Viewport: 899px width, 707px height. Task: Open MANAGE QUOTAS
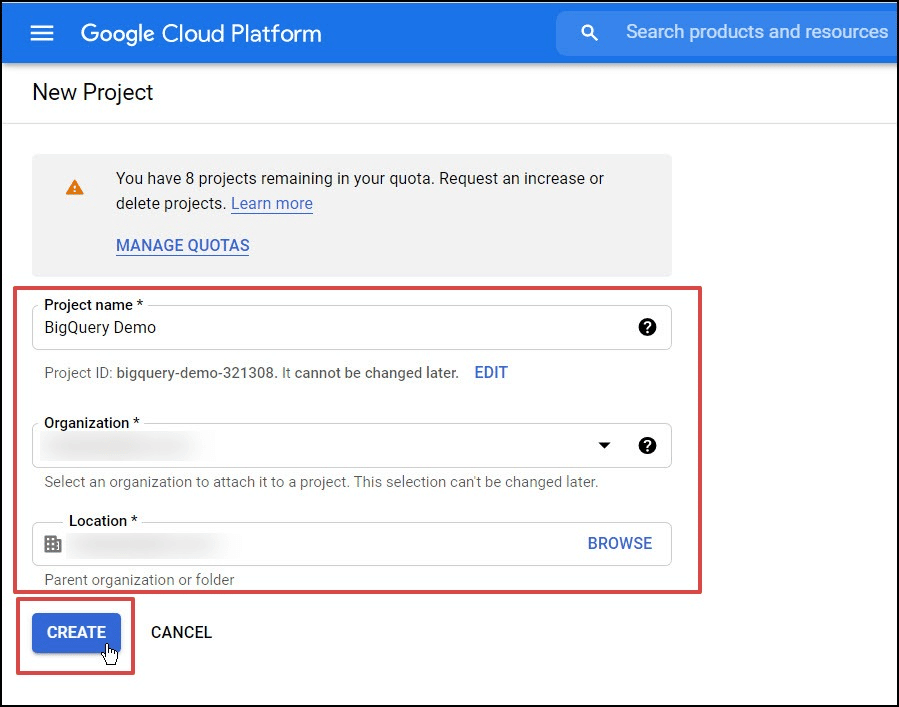[183, 246]
